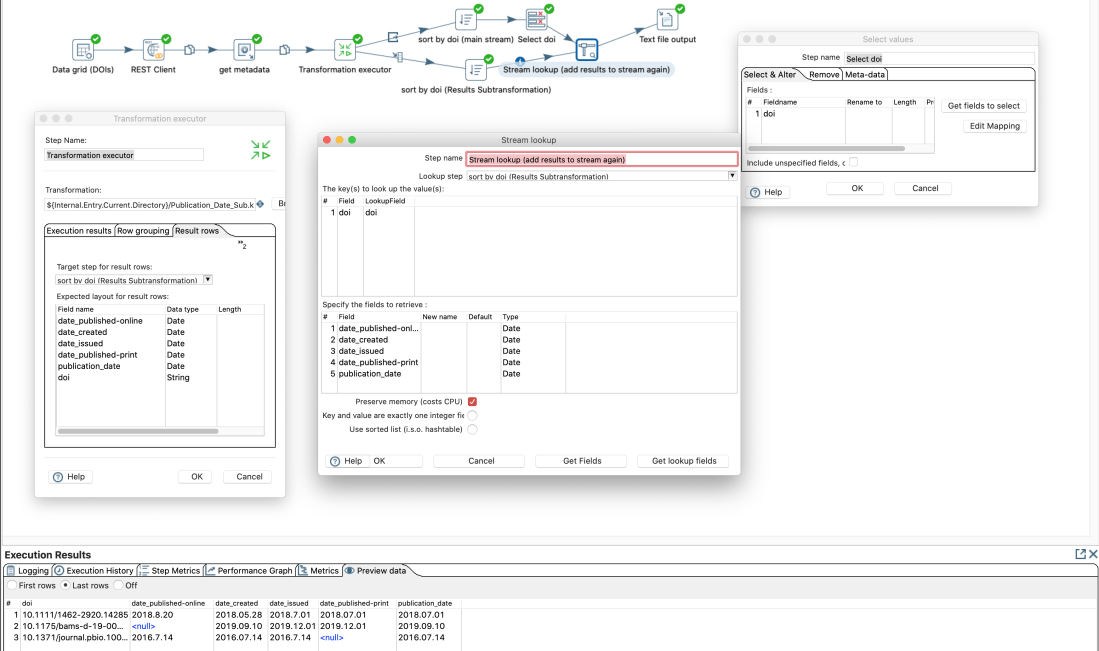The width and height of the screenshot is (1099, 651).
Task: Select the Data grid (DOIs) step icon
Action: (83, 50)
